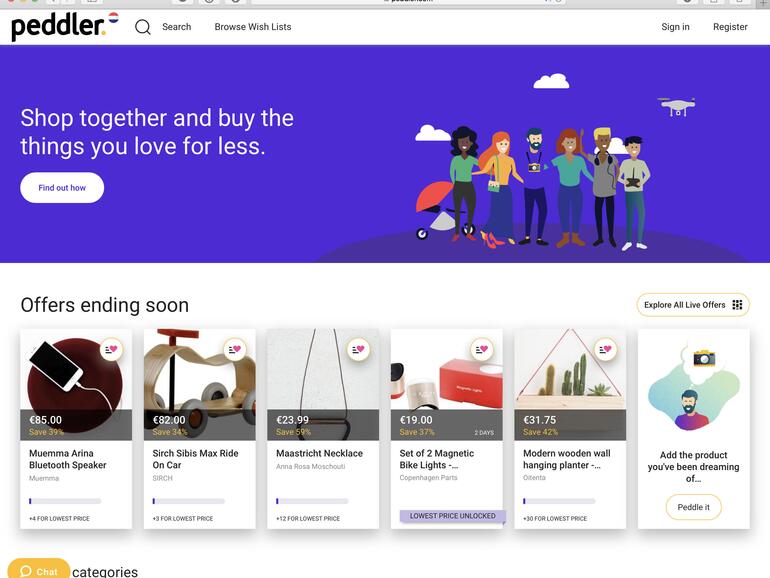Add Maastricht Necklace to wish list
The width and height of the screenshot is (770, 578).
point(358,350)
